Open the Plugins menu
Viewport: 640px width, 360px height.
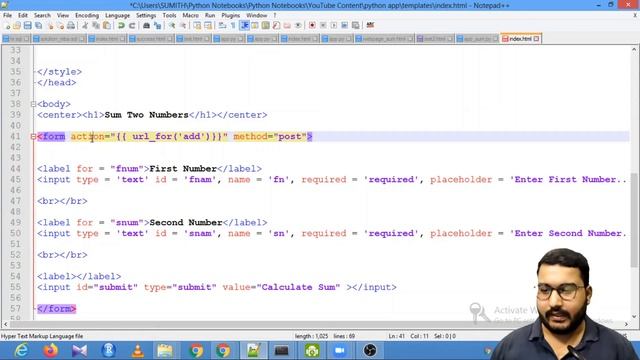pyautogui.click(x=231, y=15)
